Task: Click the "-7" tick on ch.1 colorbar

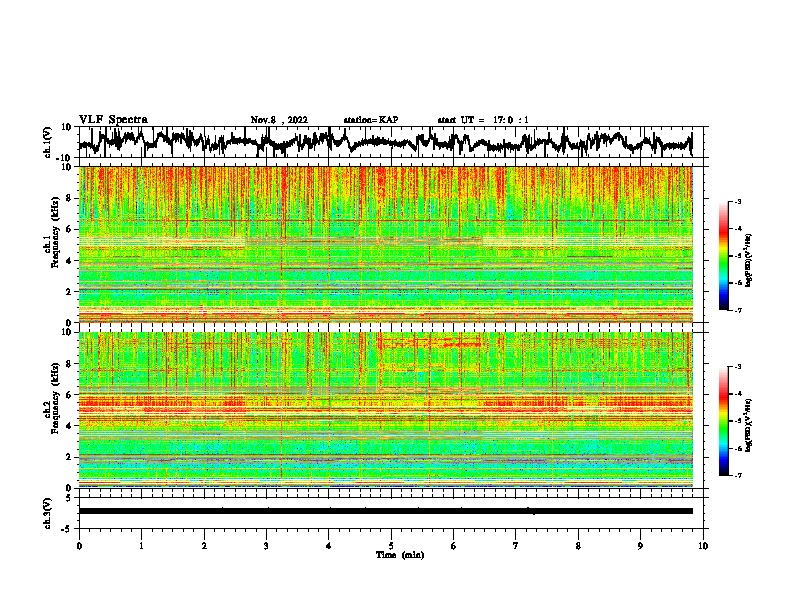Action: 738,310
